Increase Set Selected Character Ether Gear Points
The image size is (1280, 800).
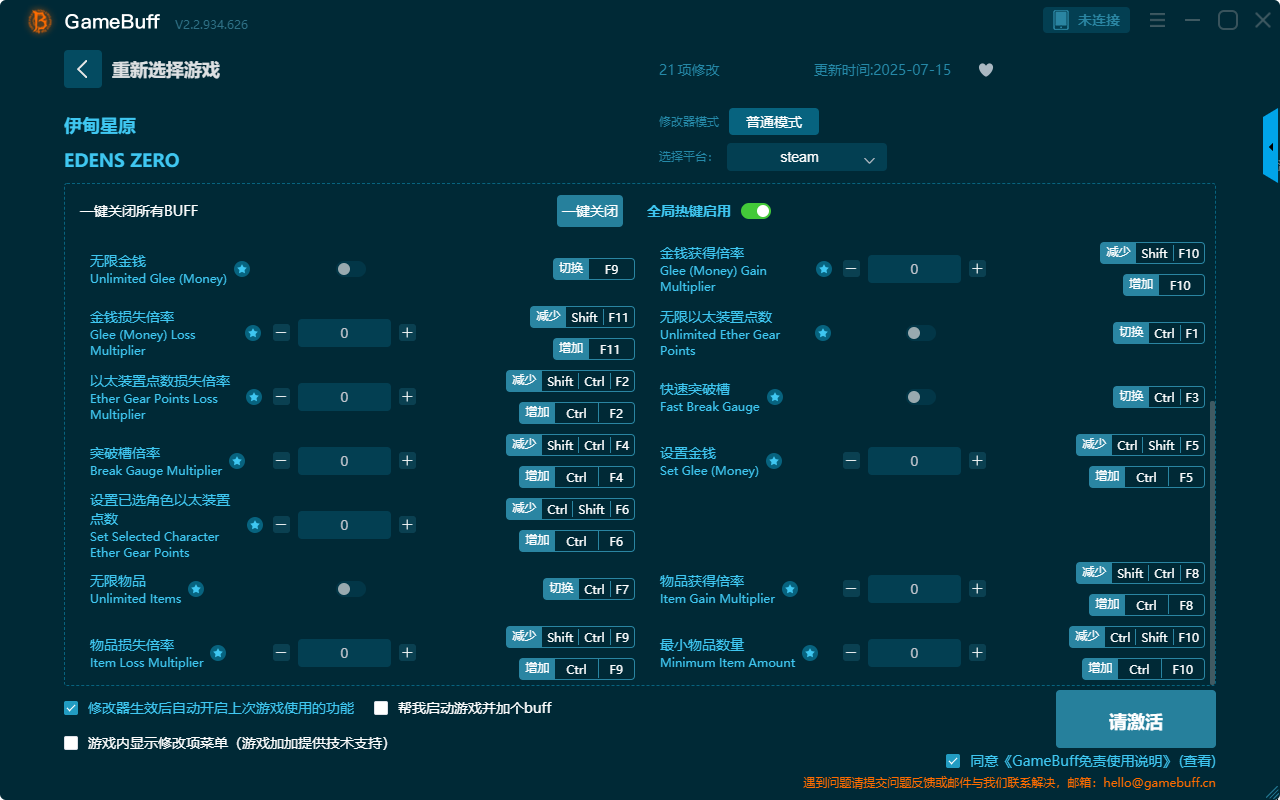[407, 525]
